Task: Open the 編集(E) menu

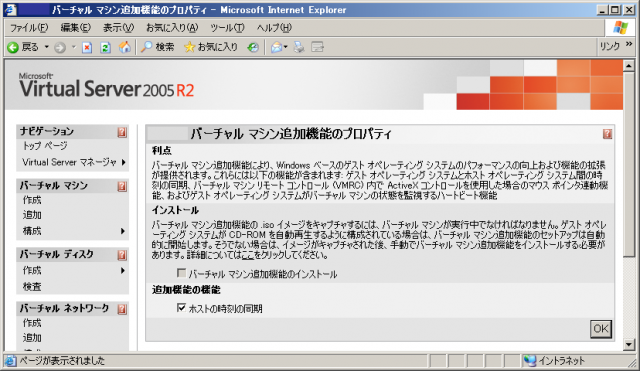Action: pos(76,28)
